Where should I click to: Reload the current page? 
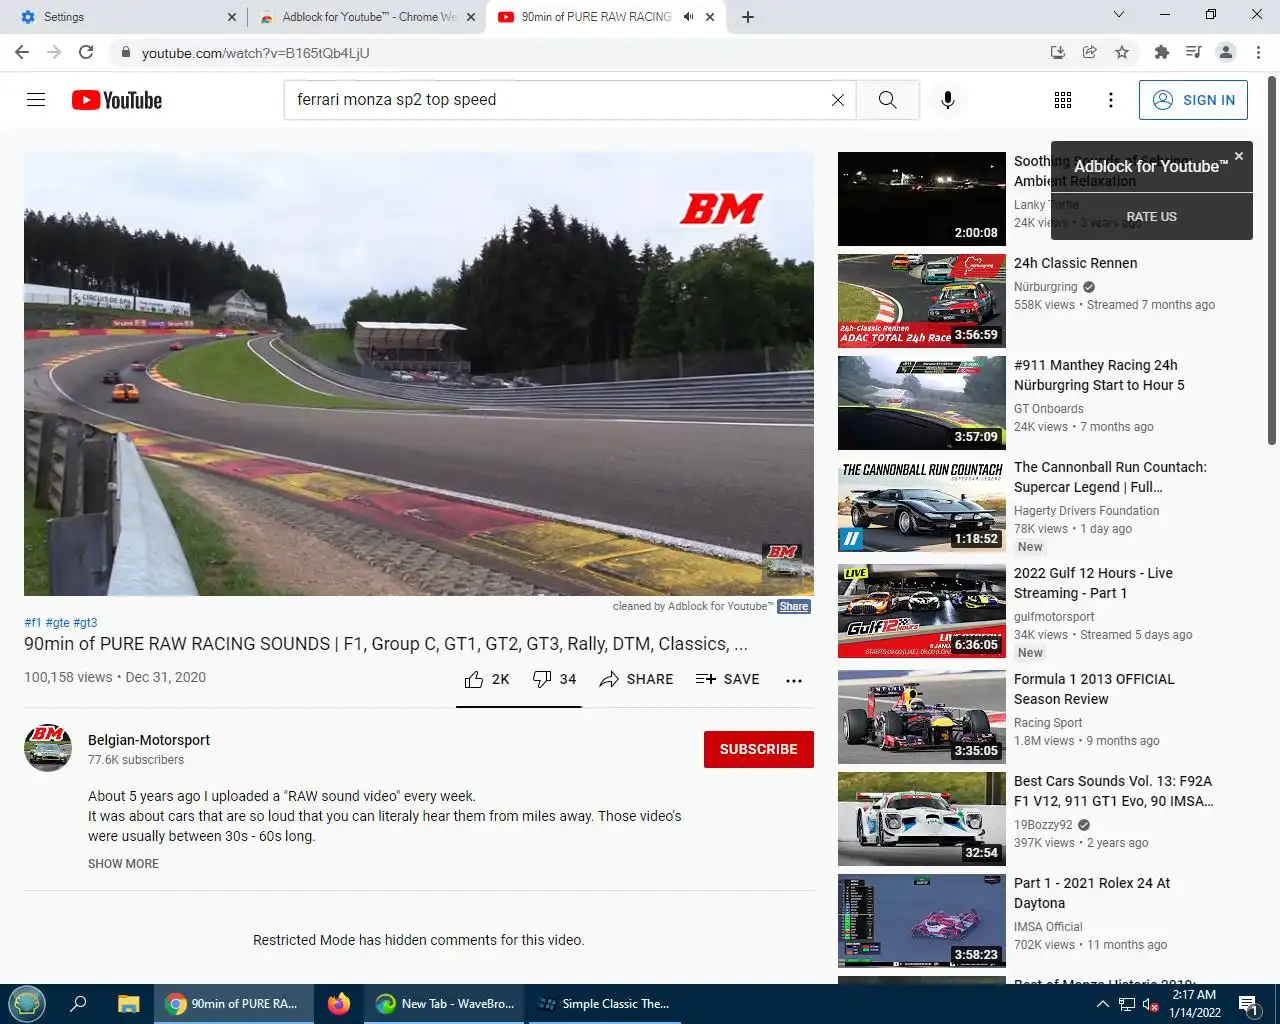click(x=86, y=52)
